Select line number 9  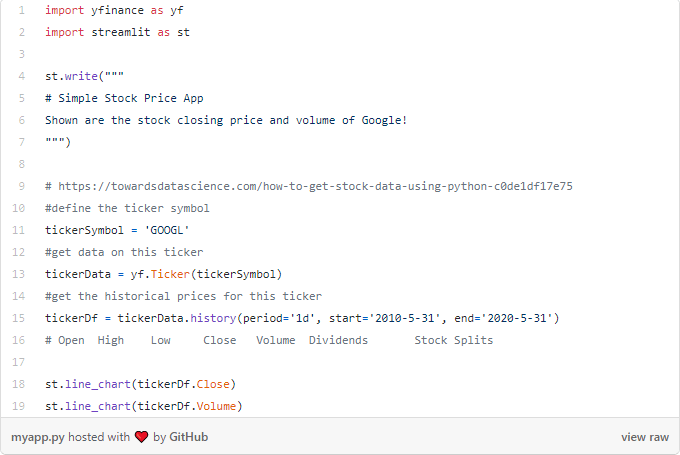[22, 186]
